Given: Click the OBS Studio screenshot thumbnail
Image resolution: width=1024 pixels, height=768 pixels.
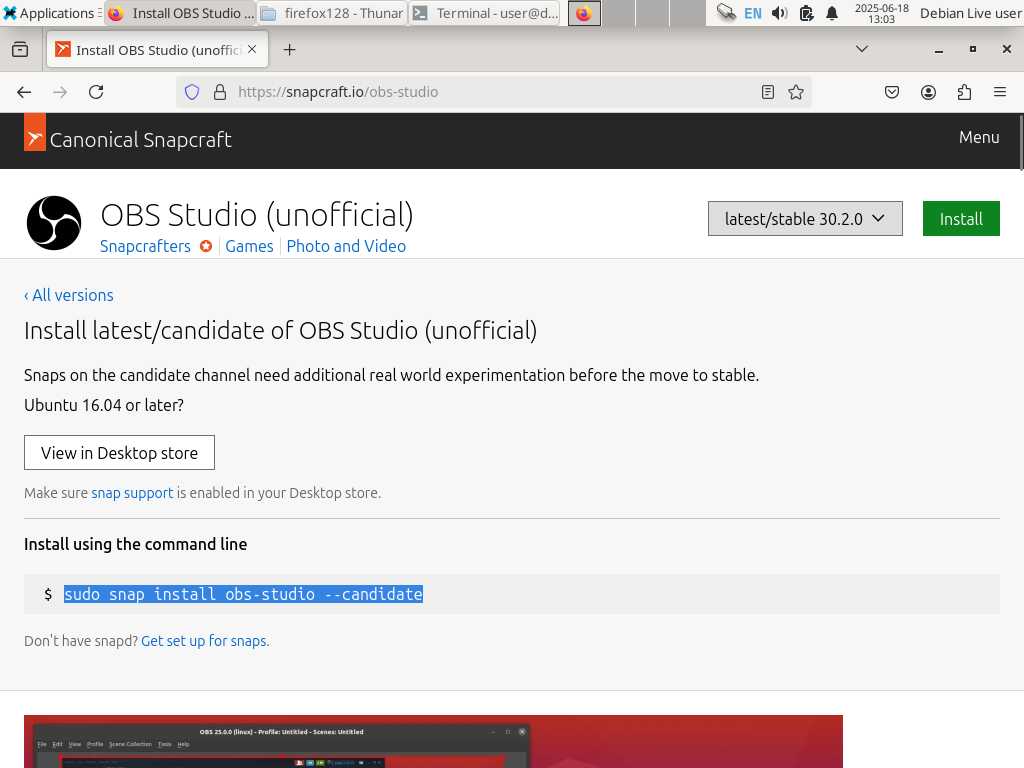Looking at the screenshot, I should coord(433,741).
